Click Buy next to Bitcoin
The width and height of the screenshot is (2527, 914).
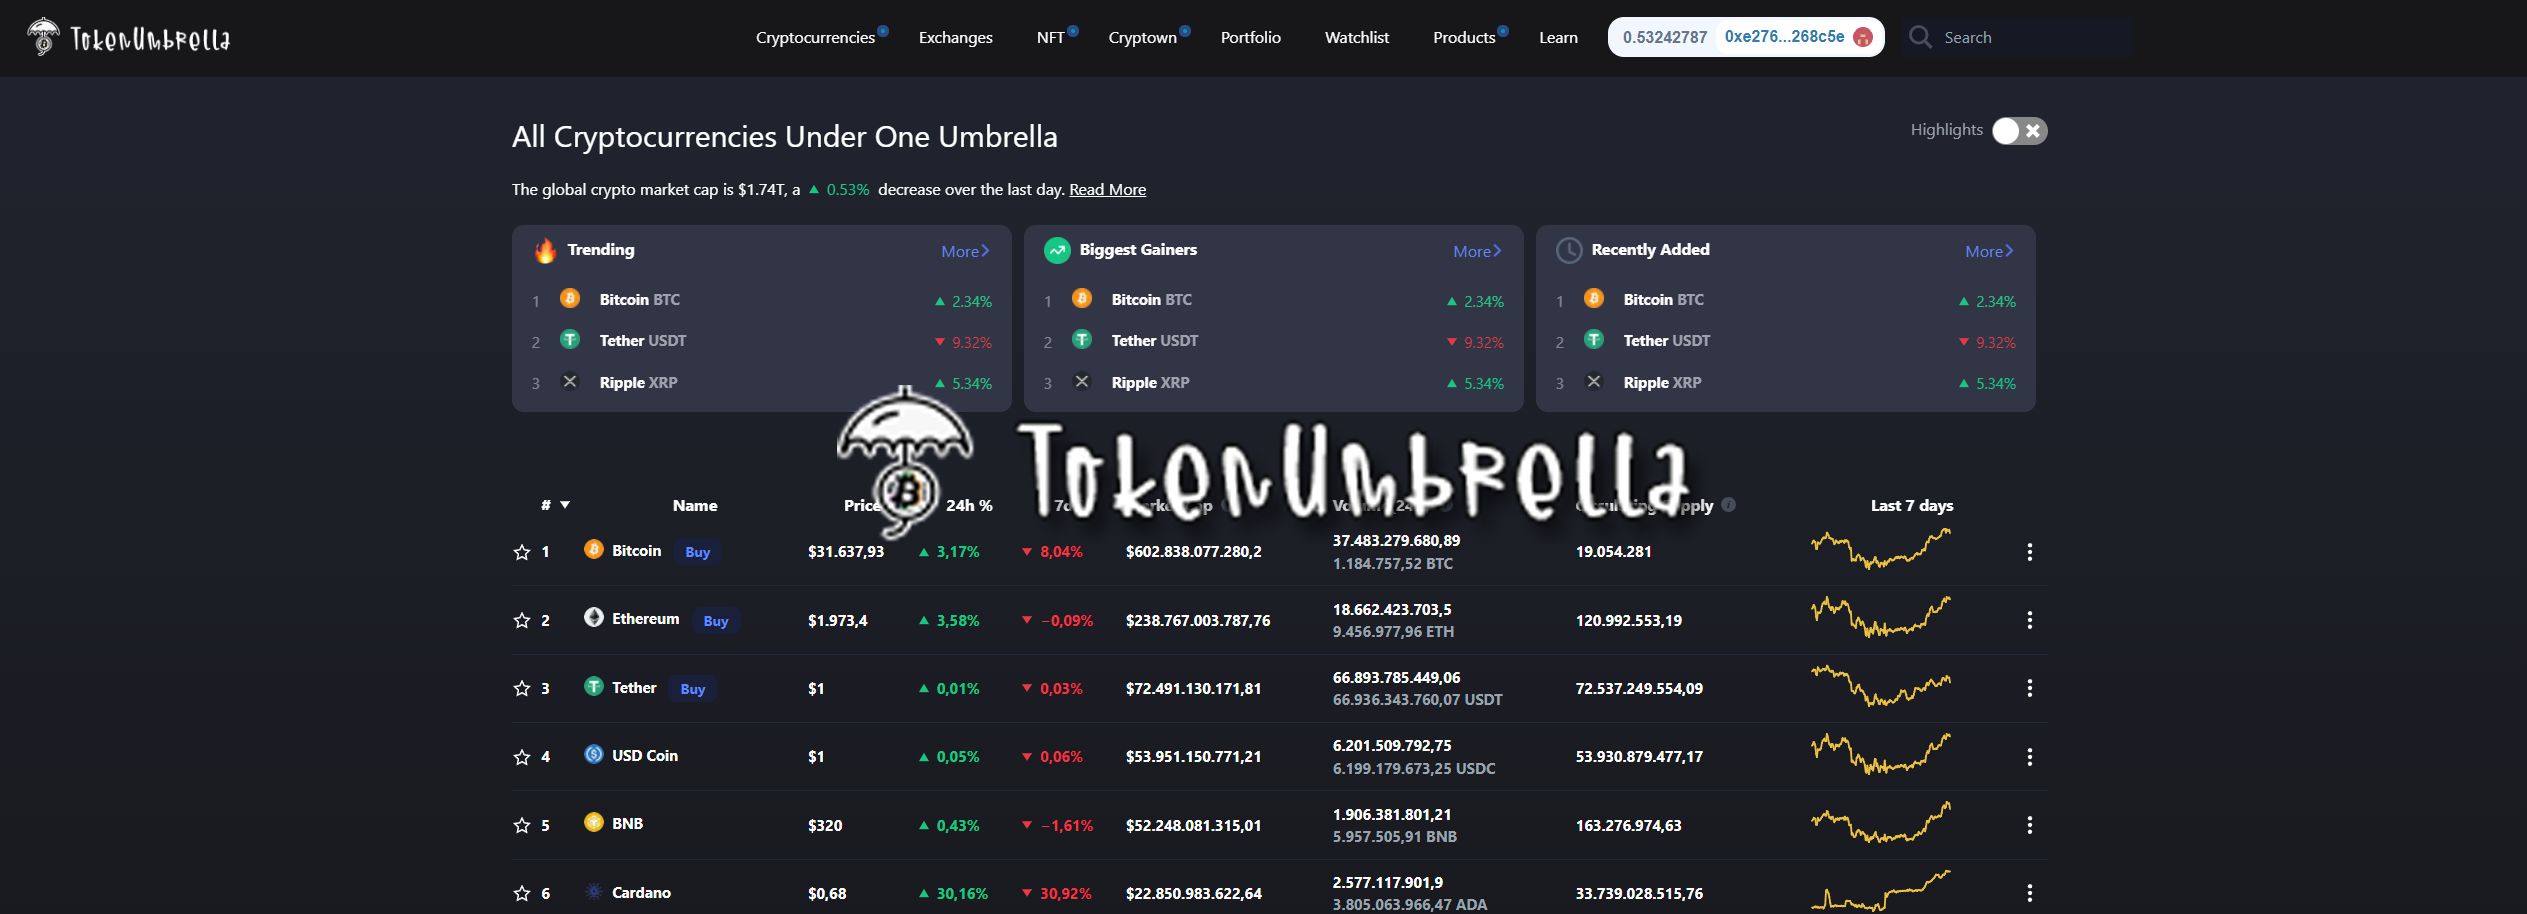click(x=698, y=552)
